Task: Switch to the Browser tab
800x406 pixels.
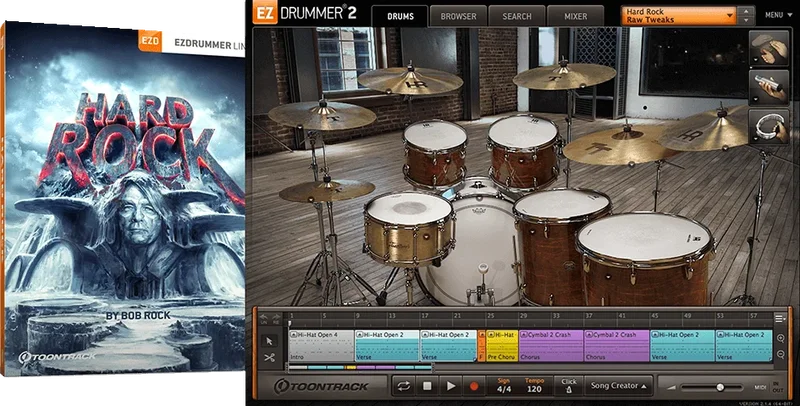Action: tap(458, 16)
